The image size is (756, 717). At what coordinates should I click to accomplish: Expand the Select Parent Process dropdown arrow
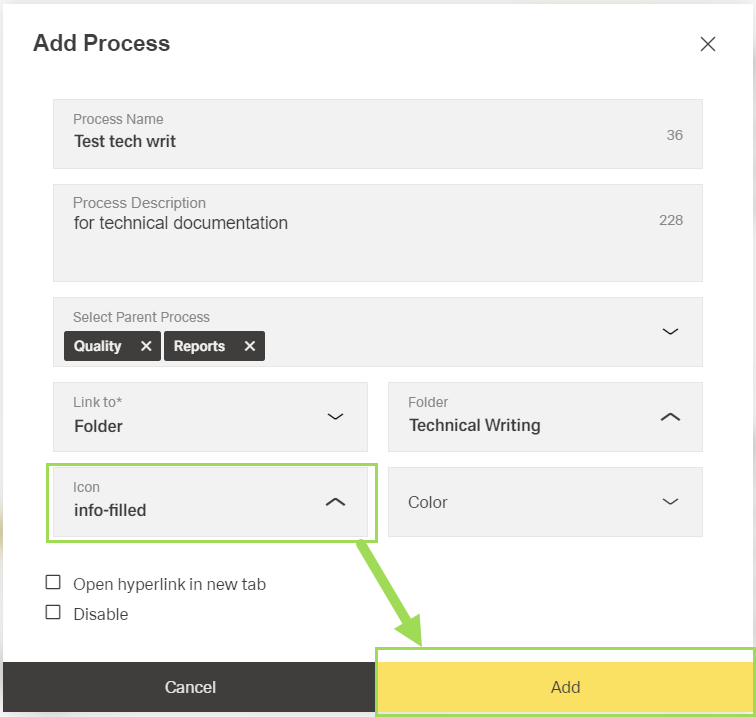coord(670,331)
